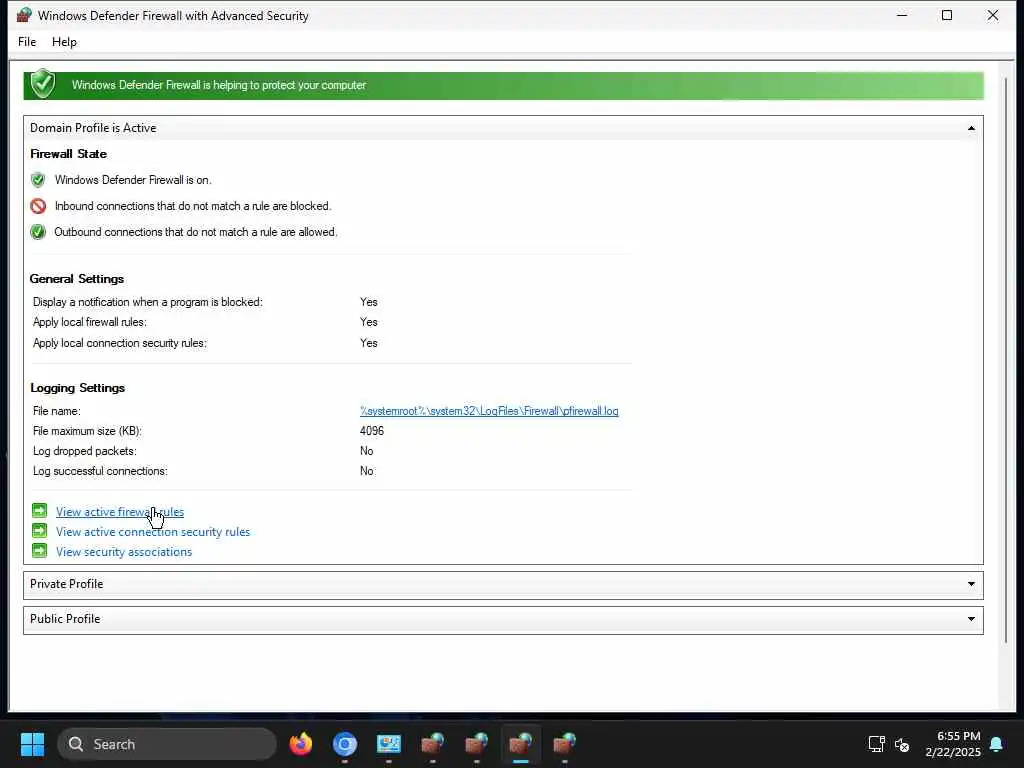Select 'Apply local connection security rules:' label
This screenshot has width=1024, height=768.
pos(120,343)
